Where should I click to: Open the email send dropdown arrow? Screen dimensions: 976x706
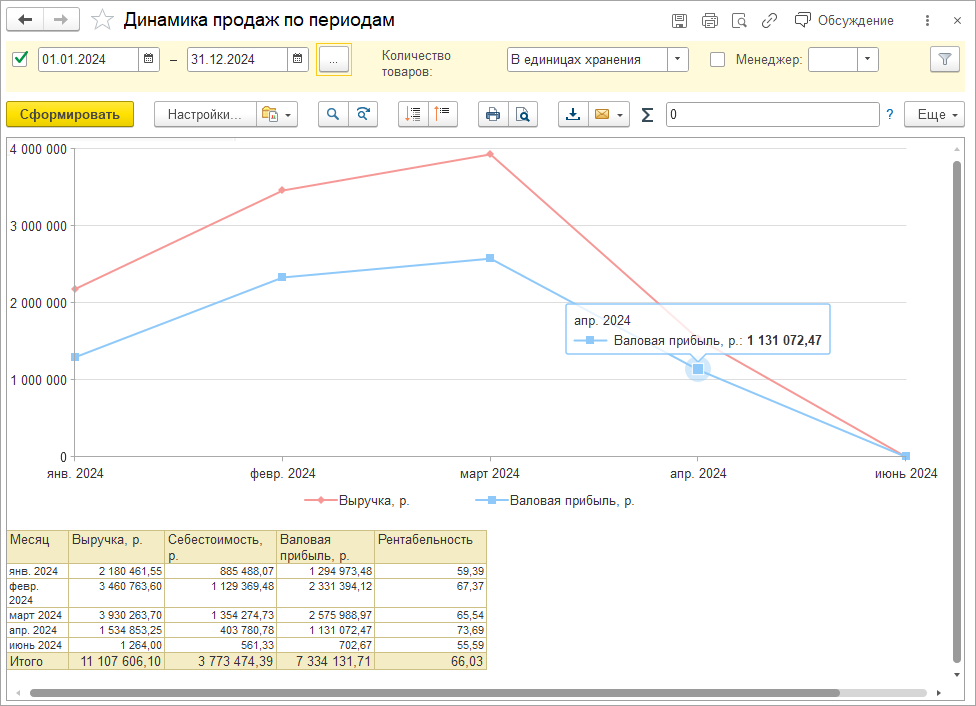(621, 115)
